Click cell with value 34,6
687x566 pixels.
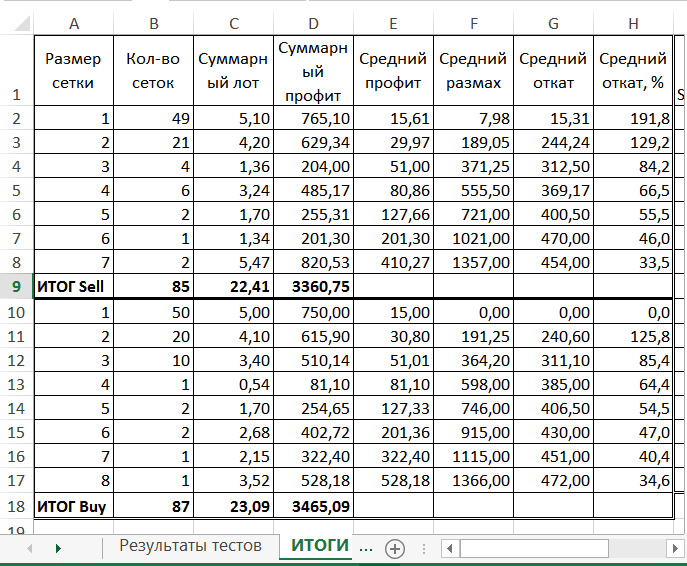(x=633, y=481)
